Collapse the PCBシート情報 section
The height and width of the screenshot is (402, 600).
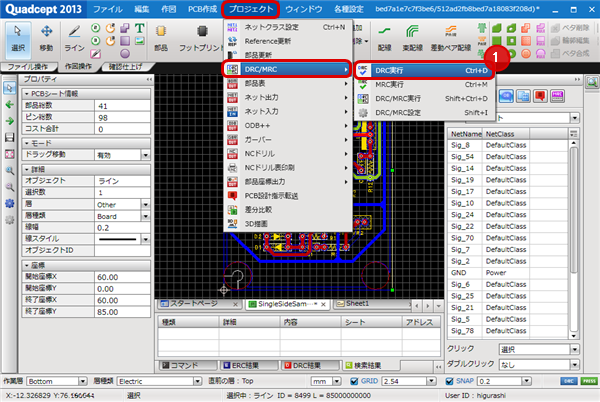(27, 94)
